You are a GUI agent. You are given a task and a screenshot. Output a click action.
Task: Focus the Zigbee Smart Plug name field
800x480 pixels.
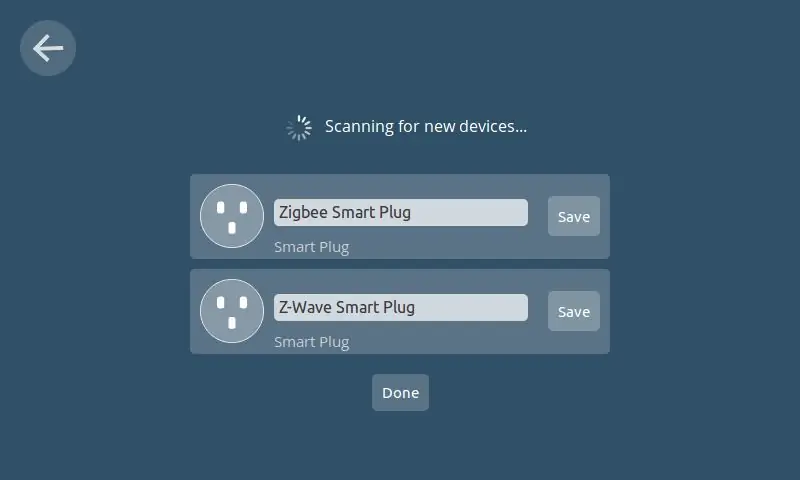(401, 213)
